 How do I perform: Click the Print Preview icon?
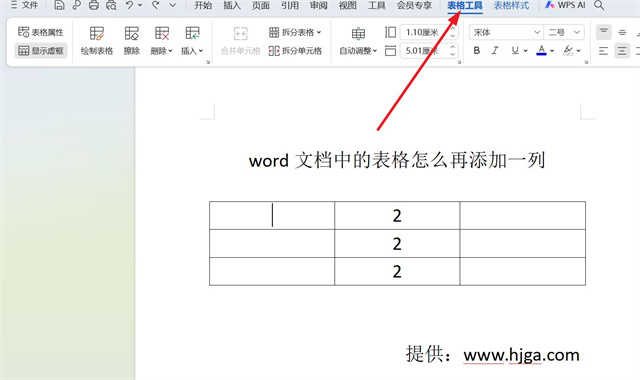(111, 5)
